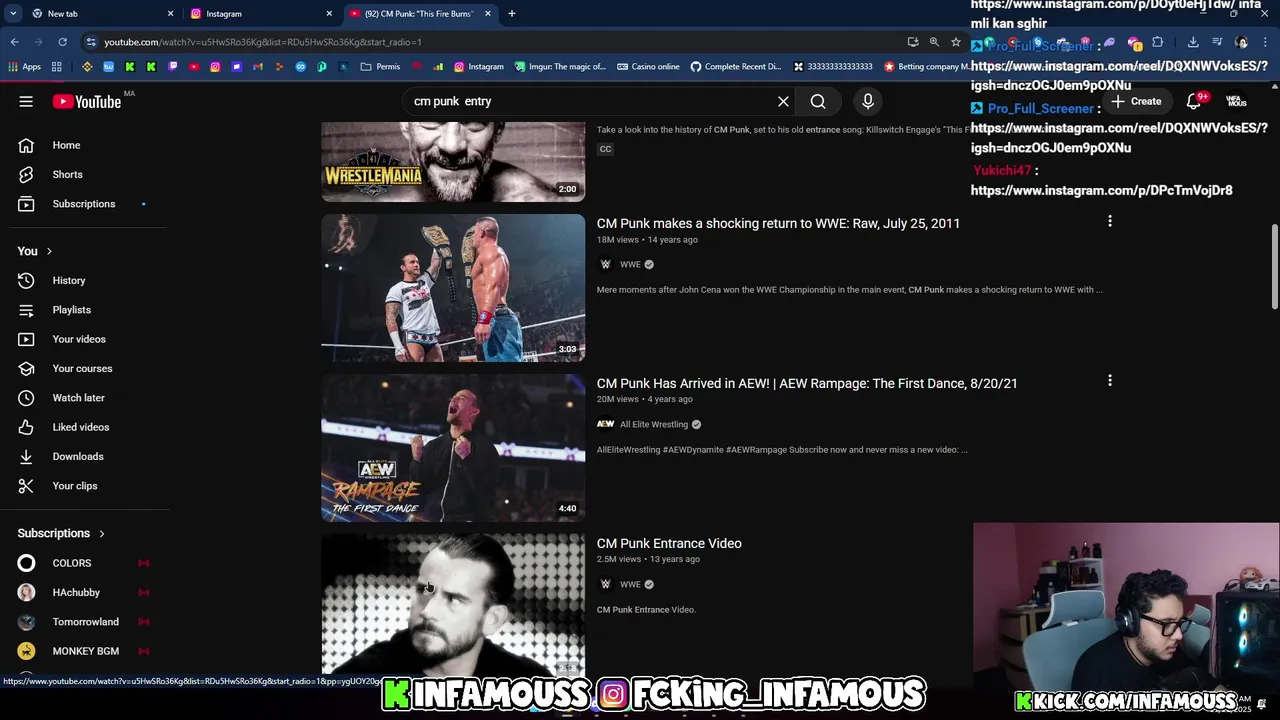Visit WWE channel under shocking return video

click(x=630, y=264)
